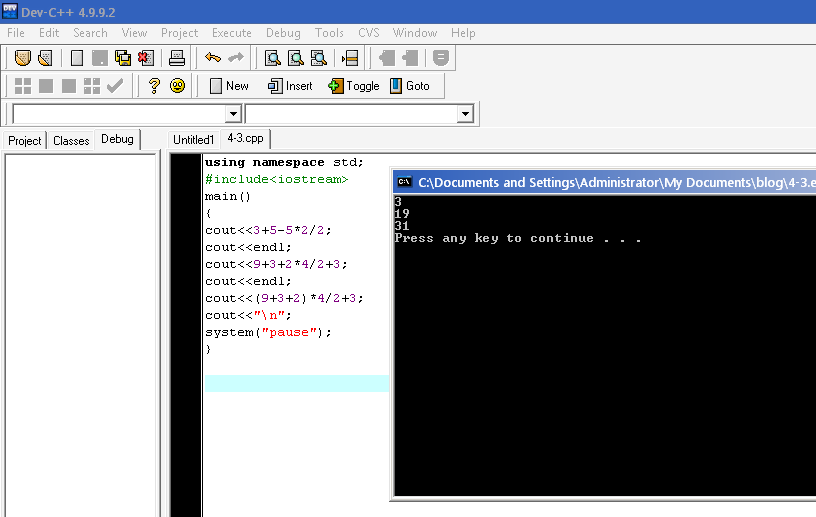816x517 pixels.
Task: Click the console window's C:\ title icon
Action: click(404, 182)
